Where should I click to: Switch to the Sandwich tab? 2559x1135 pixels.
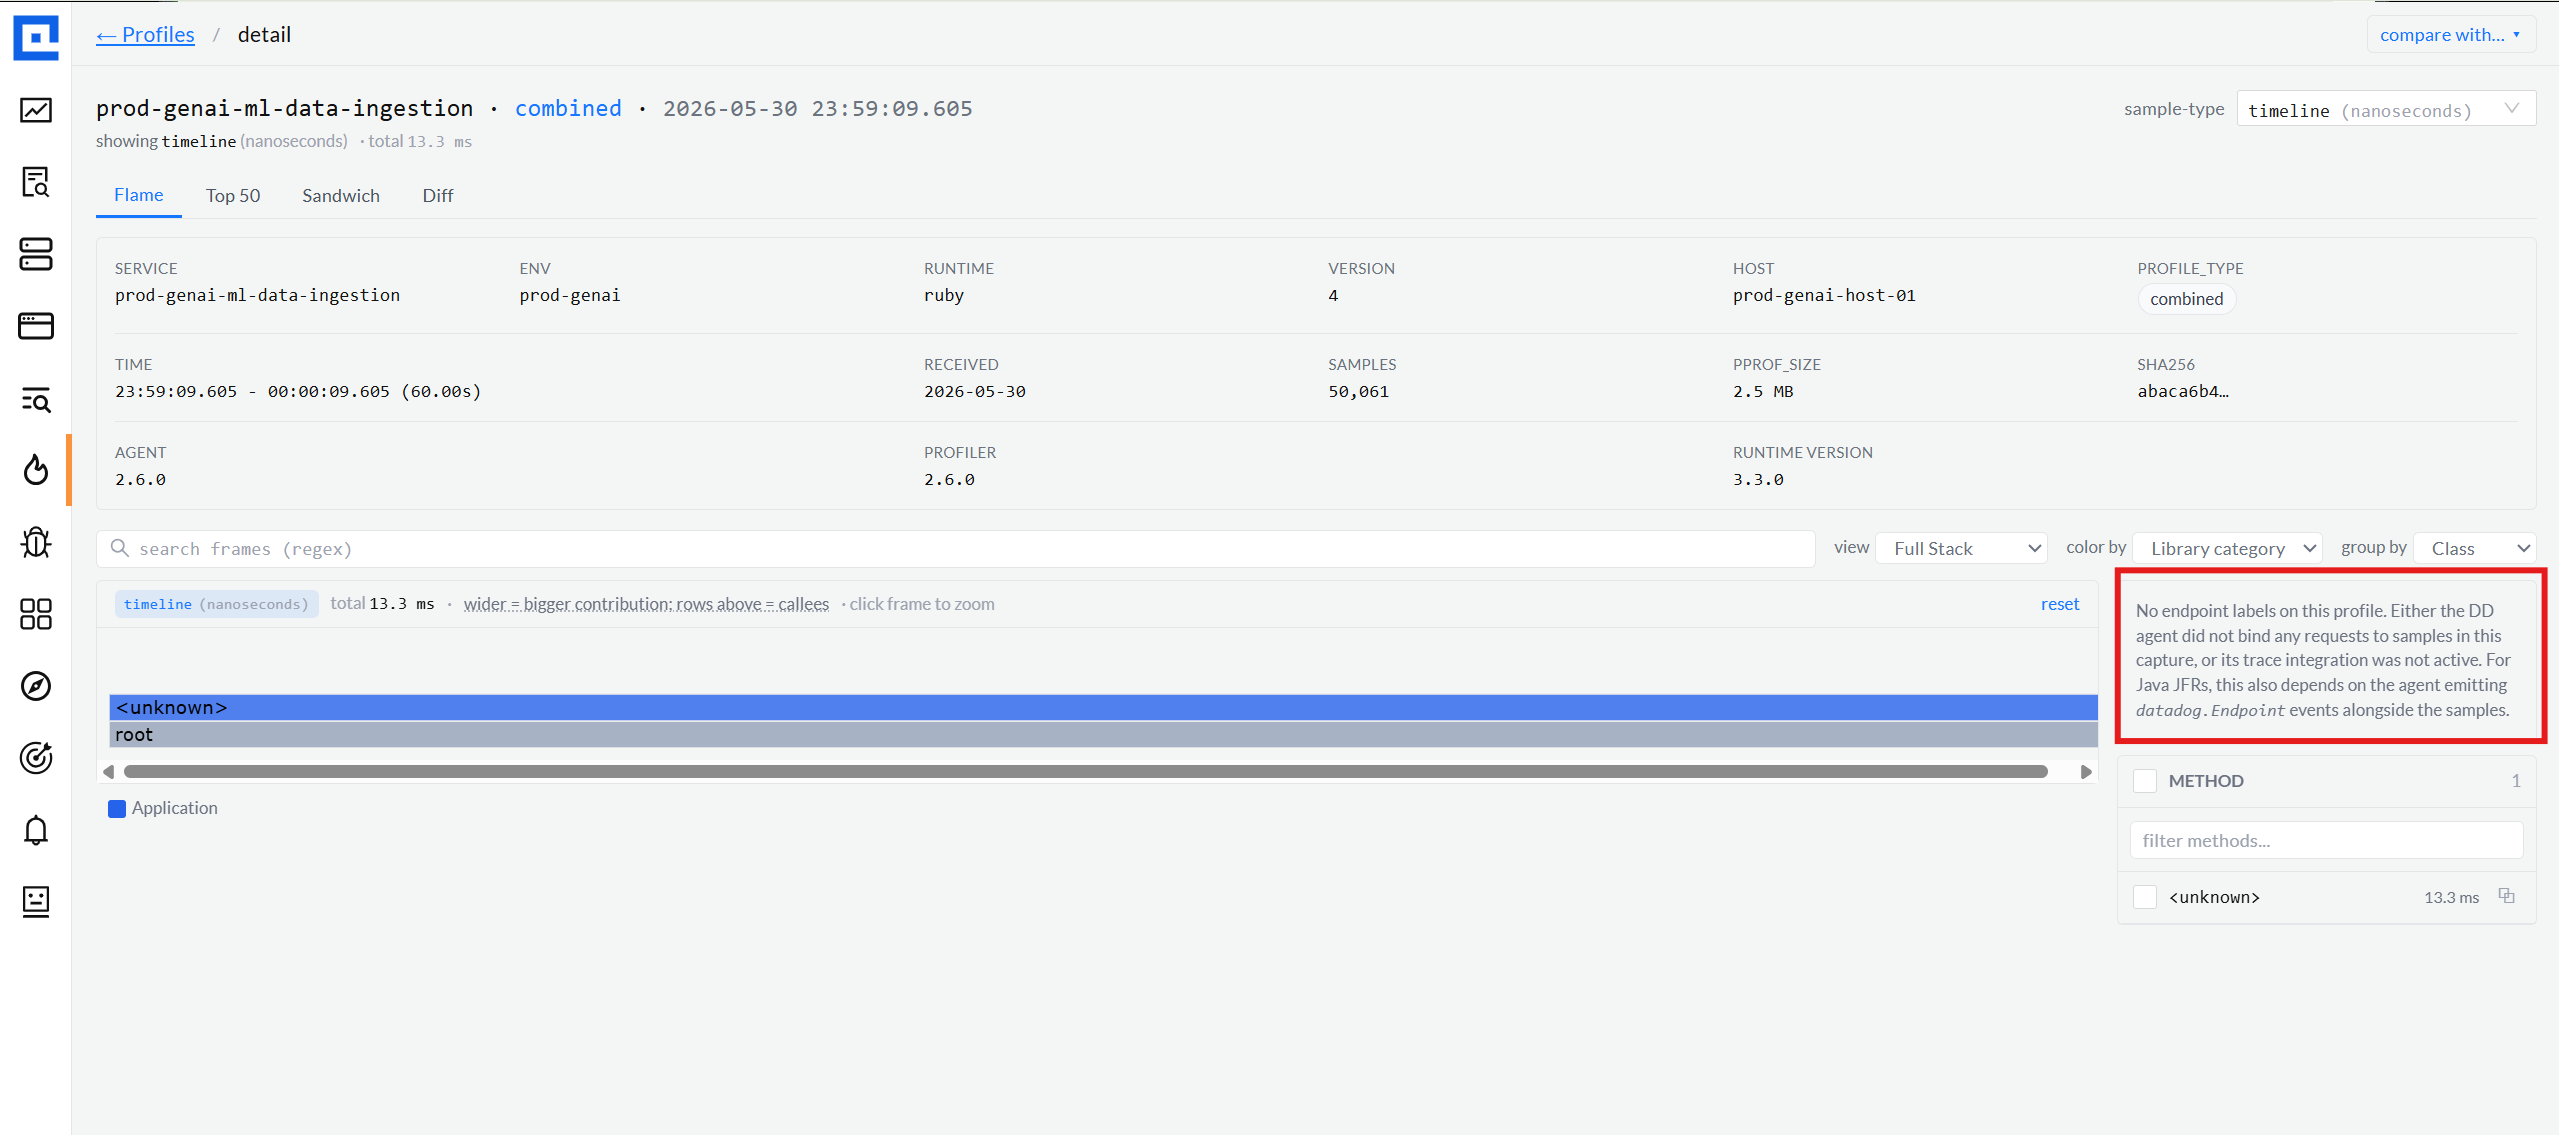click(x=341, y=196)
